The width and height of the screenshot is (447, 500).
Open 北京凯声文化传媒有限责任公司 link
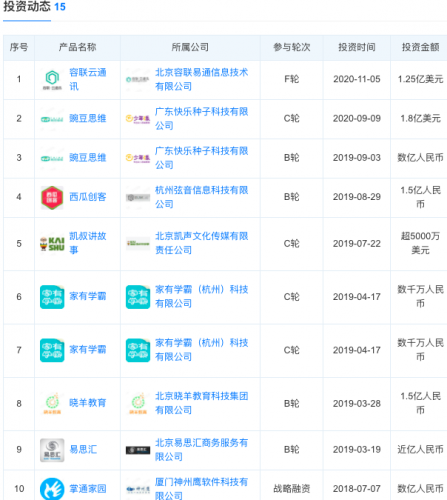[x=201, y=243]
